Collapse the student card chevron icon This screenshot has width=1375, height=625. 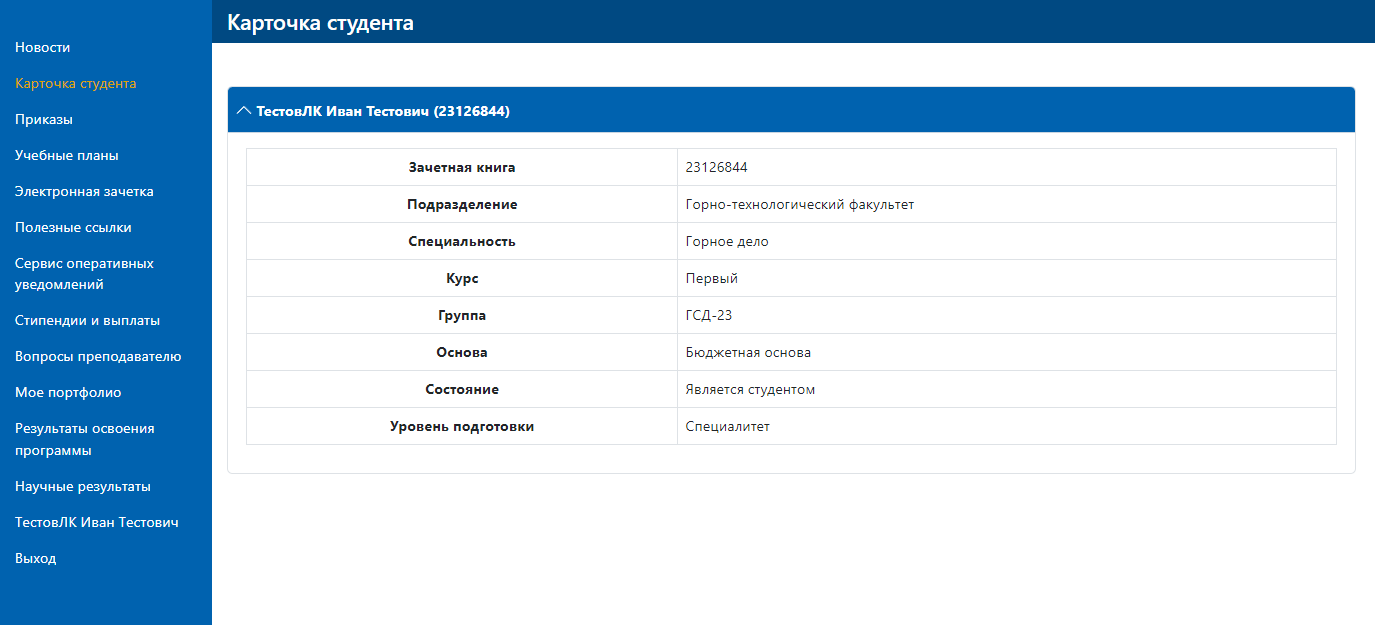click(x=243, y=111)
